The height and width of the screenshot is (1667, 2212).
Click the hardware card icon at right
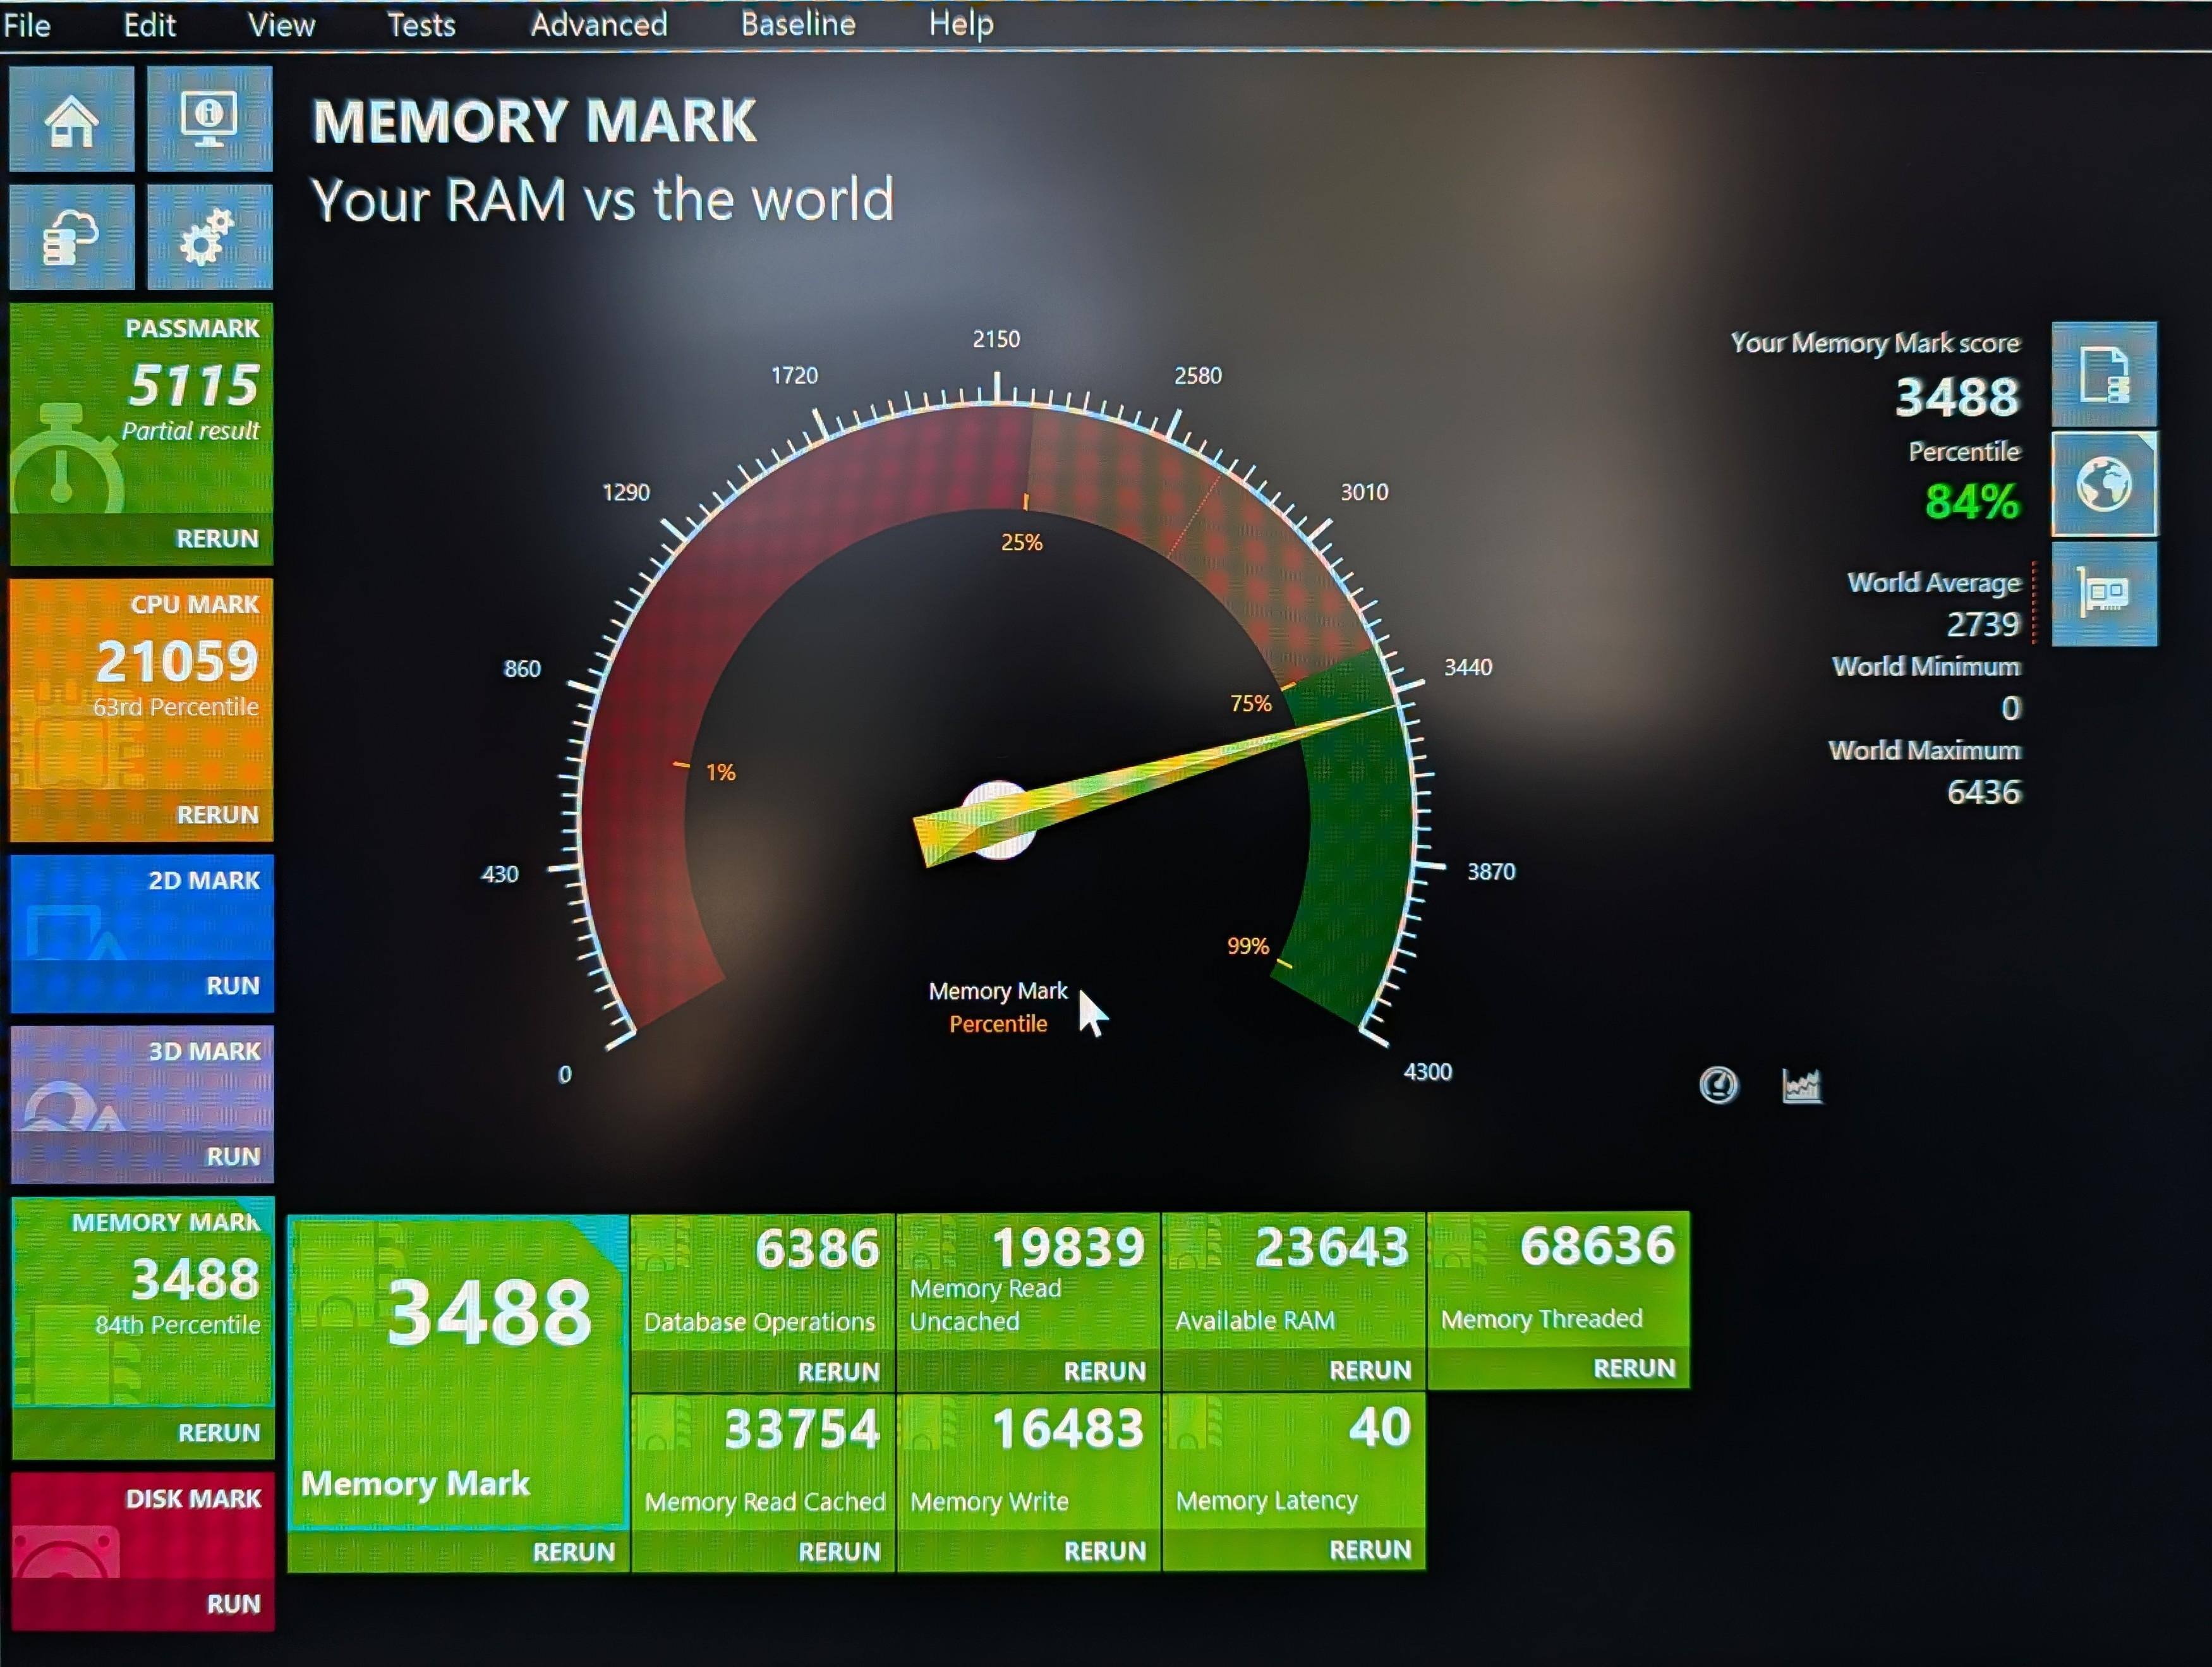click(x=2104, y=594)
